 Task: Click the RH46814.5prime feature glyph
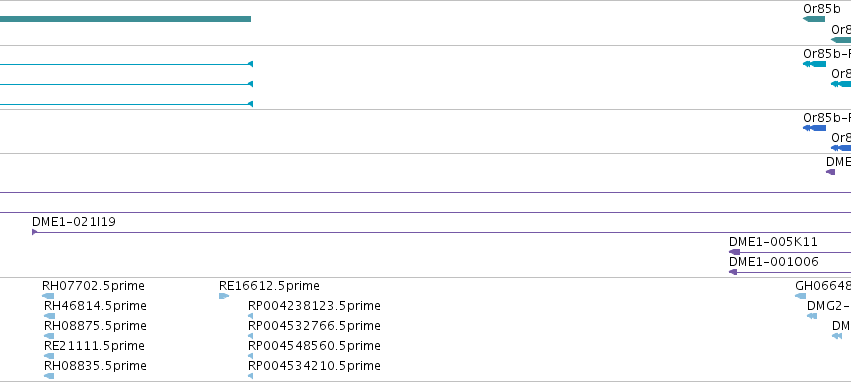(49, 316)
